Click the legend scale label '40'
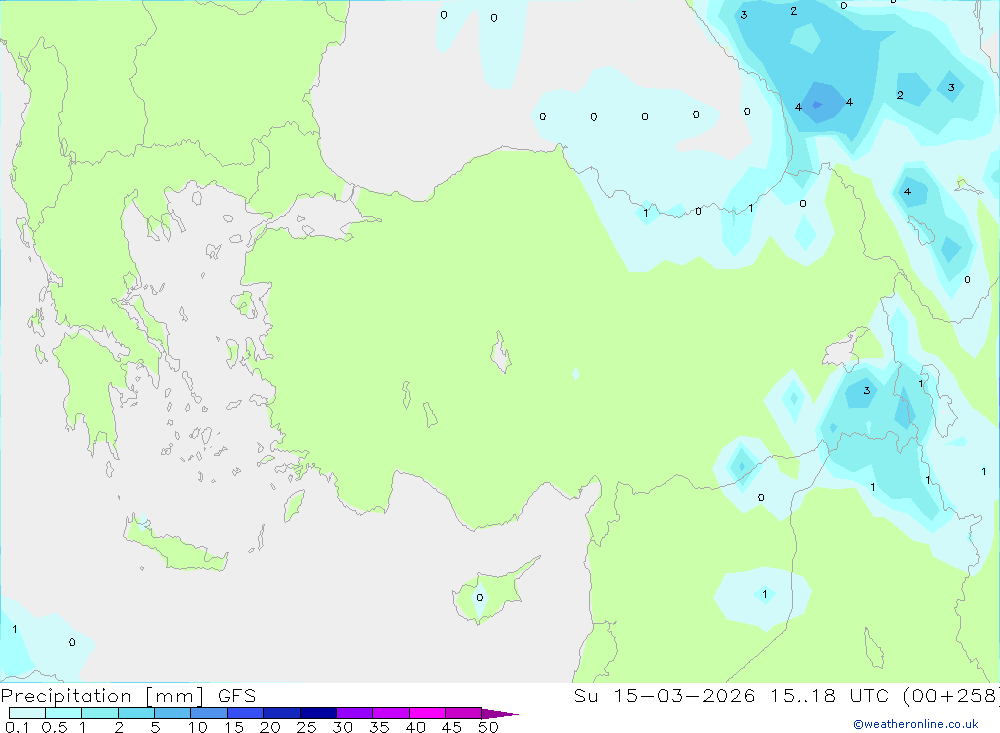This screenshot has height=733, width=1000. pyautogui.click(x=416, y=727)
